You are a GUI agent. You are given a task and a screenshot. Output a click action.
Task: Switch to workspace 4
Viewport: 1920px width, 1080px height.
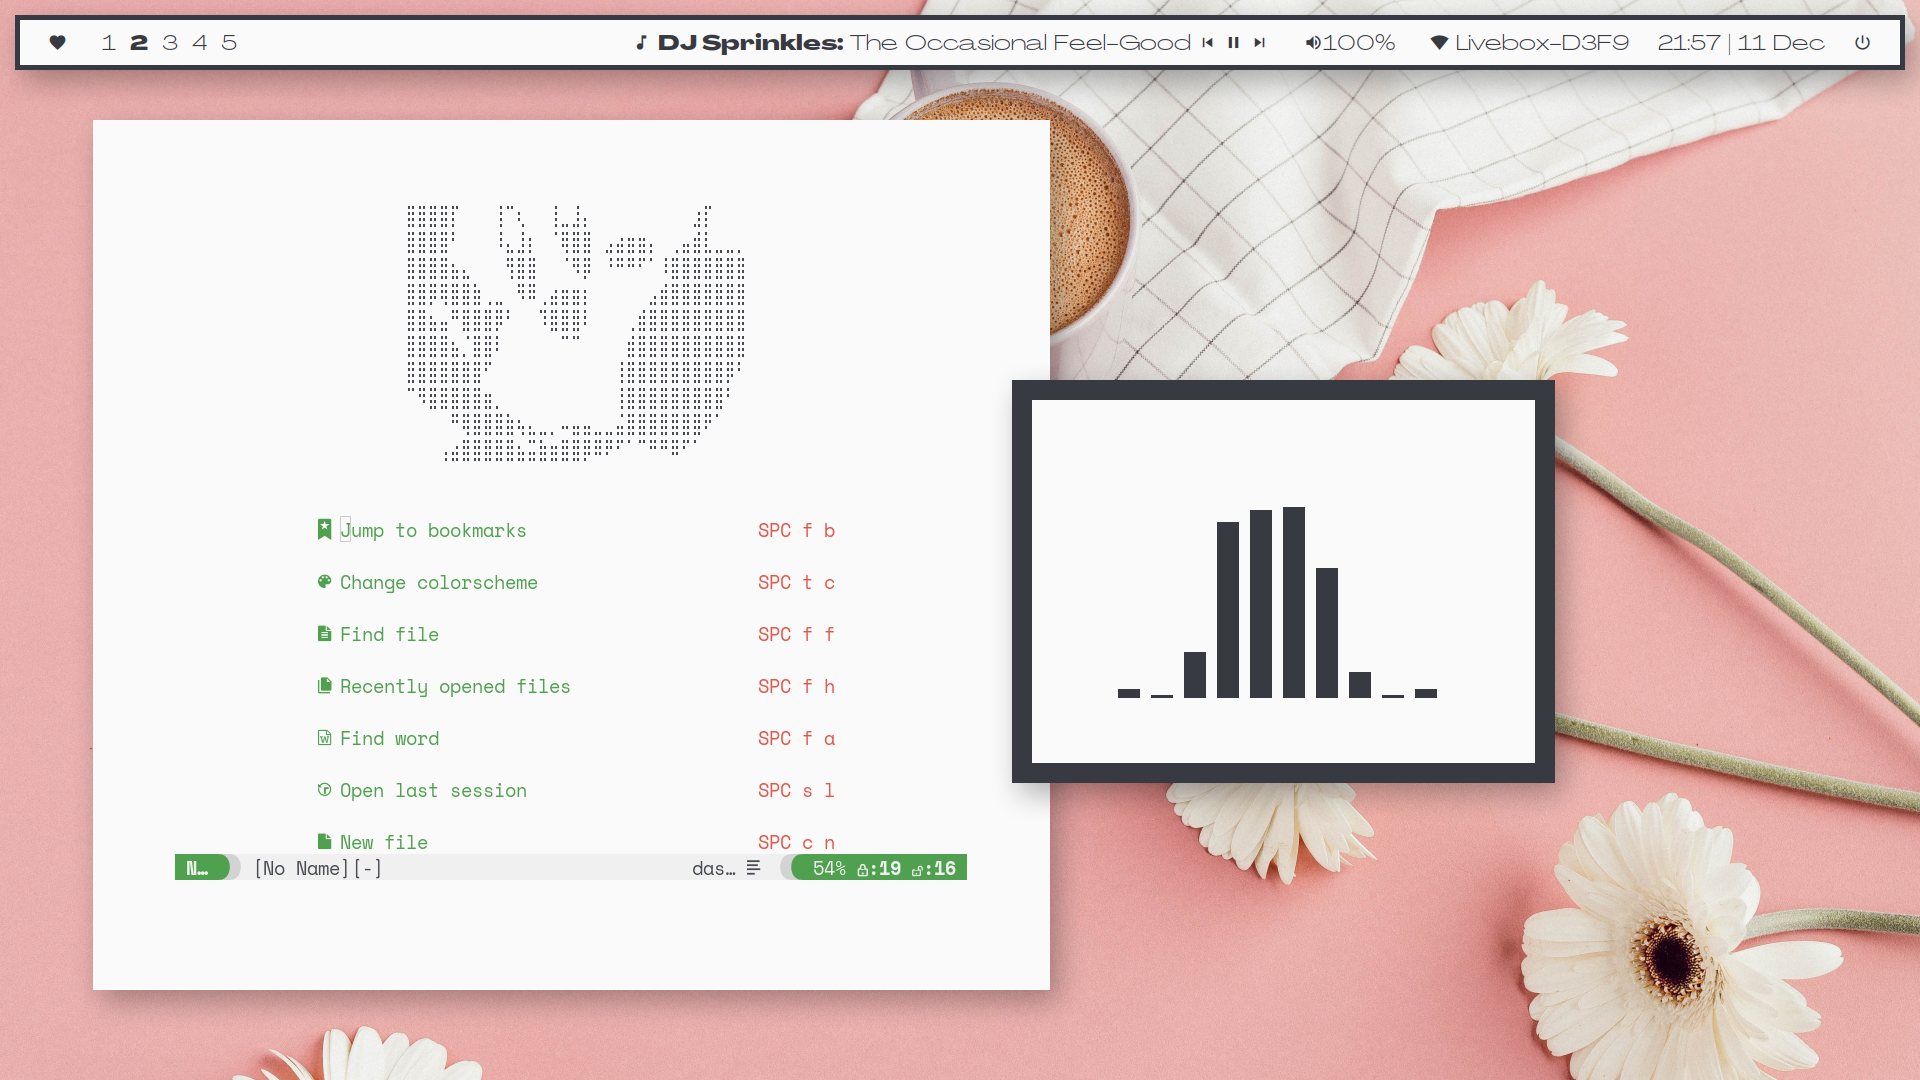click(200, 42)
